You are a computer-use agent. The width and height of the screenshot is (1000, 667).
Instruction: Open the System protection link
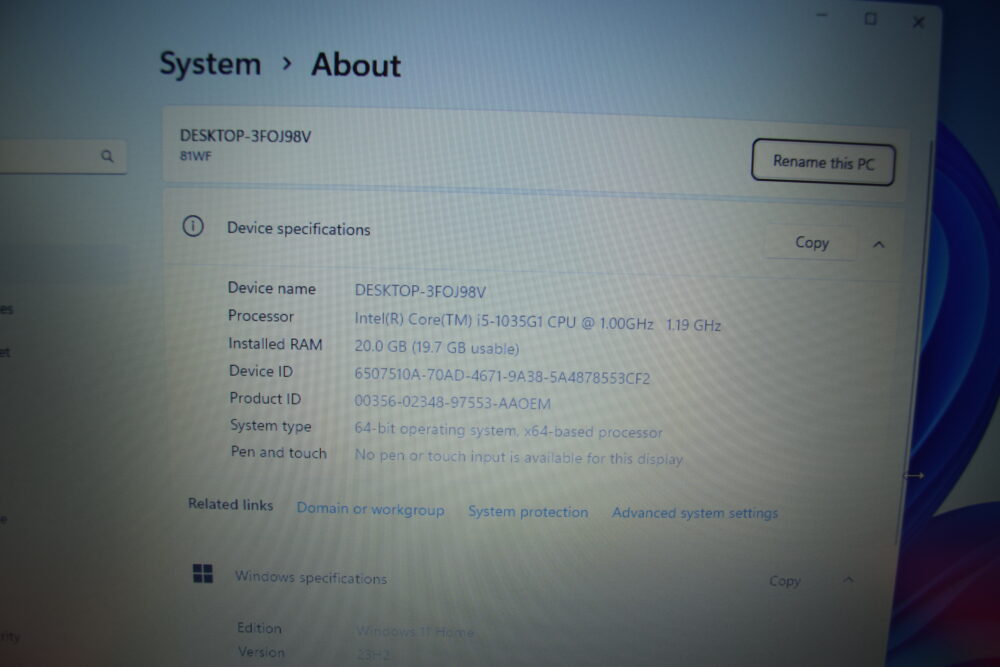point(528,511)
